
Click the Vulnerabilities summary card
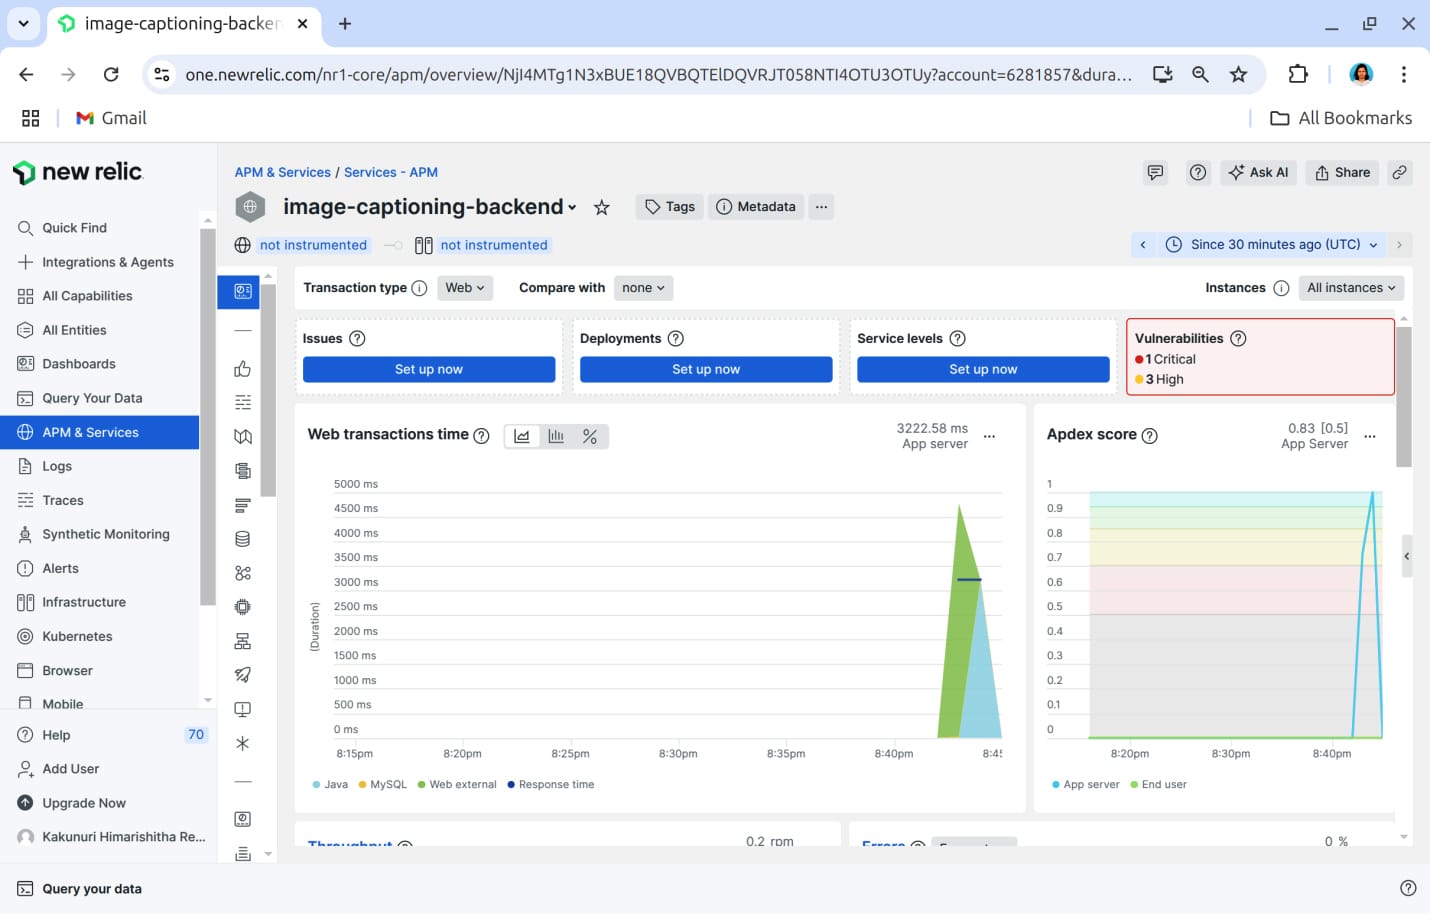pyautogui.click(x=1259, y=357)
